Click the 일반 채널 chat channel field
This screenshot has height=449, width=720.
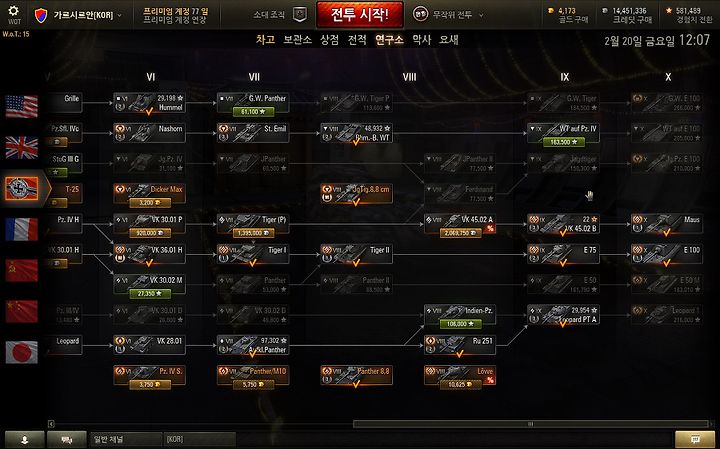[x=126, y=439]
